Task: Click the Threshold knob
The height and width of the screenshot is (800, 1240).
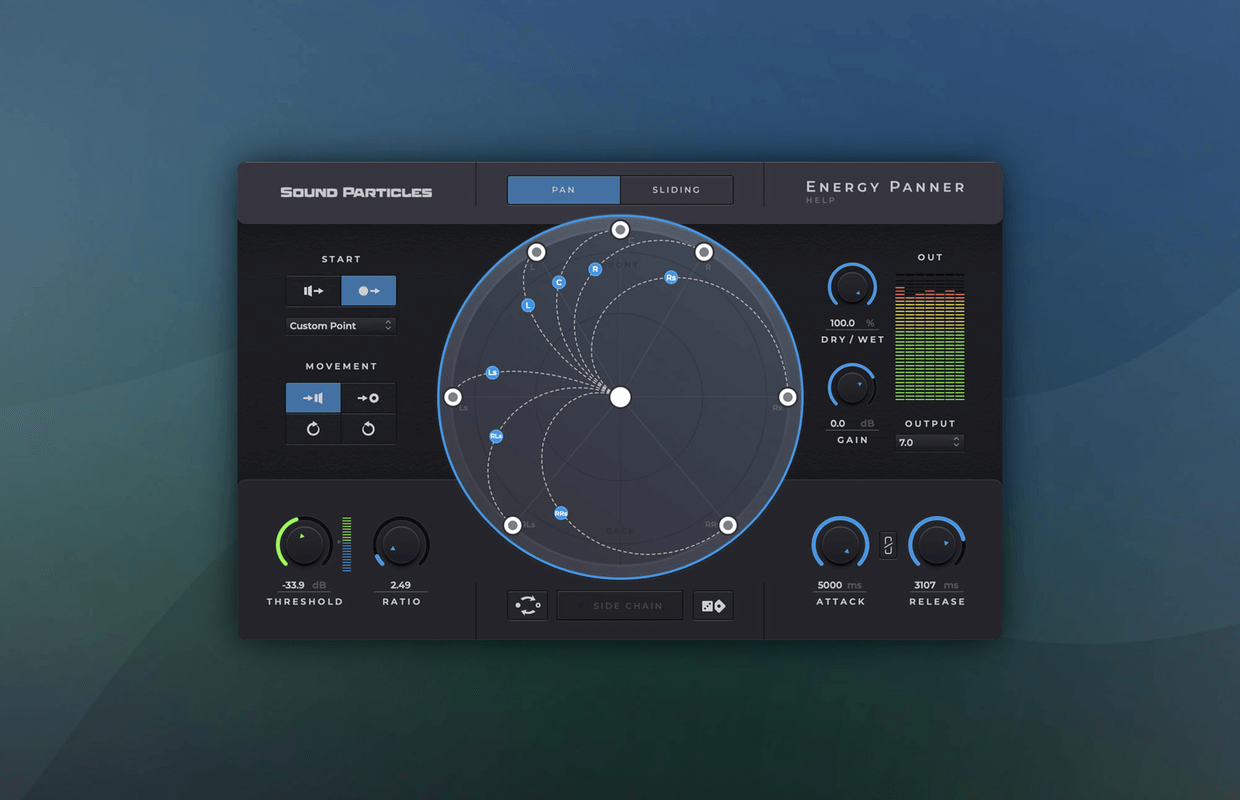Action: tap(304, 544)
